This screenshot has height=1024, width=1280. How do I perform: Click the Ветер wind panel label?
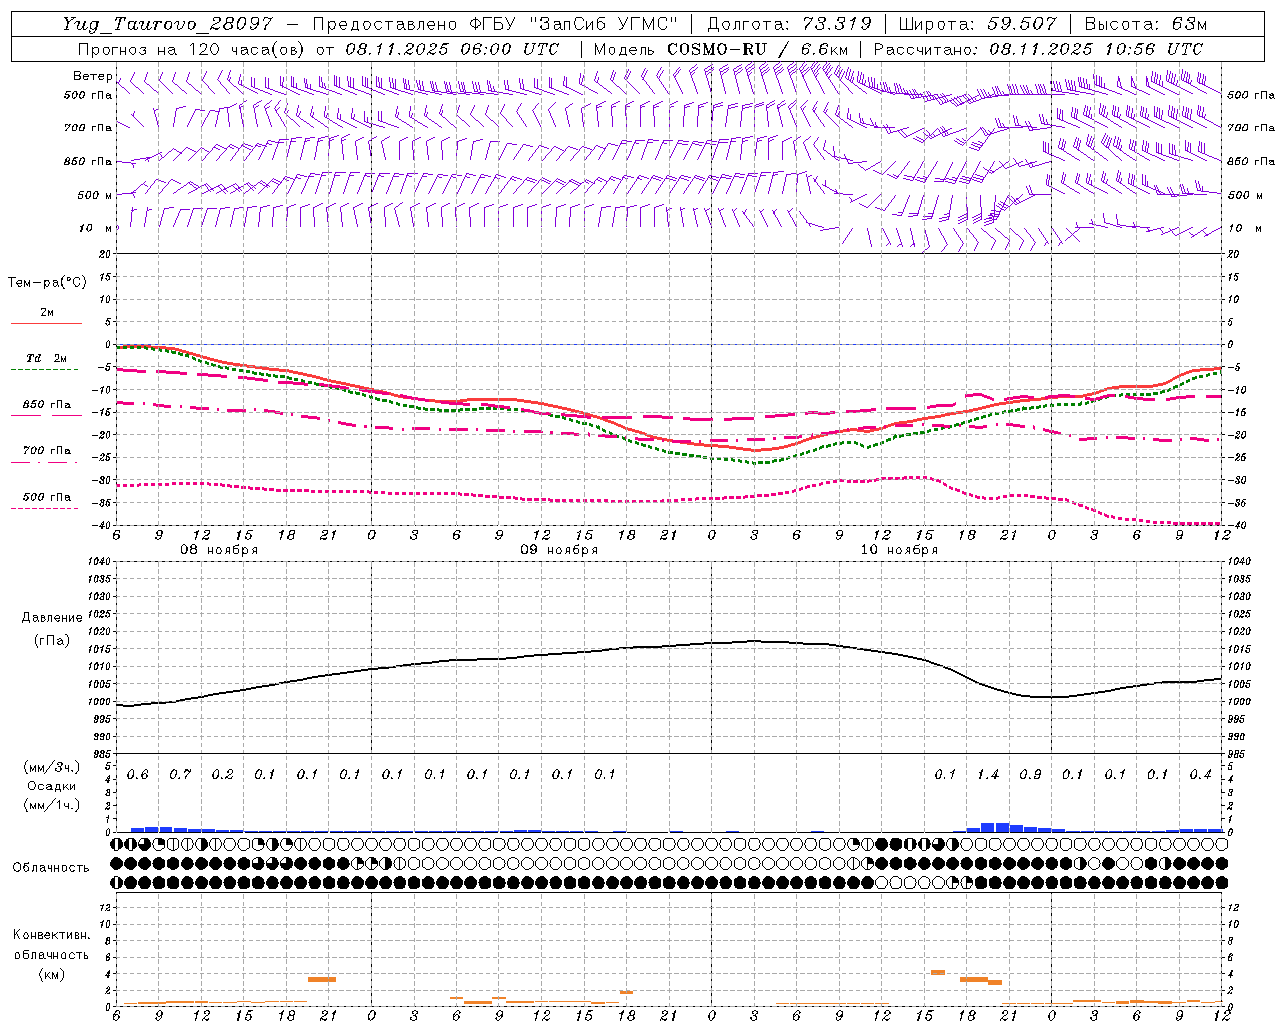tap(92, 76)
